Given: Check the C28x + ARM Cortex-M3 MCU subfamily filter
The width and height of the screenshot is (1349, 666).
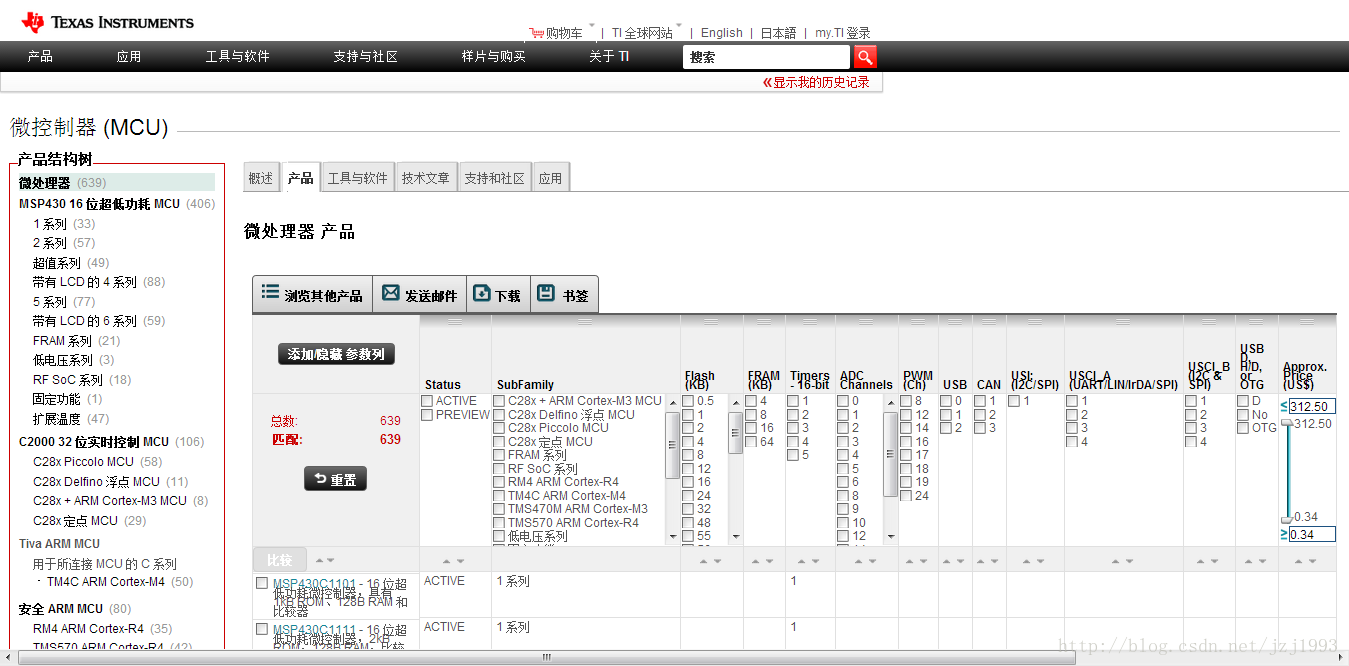Looking at the screenshot, I should pyautogui.click(x=499, y=401).
